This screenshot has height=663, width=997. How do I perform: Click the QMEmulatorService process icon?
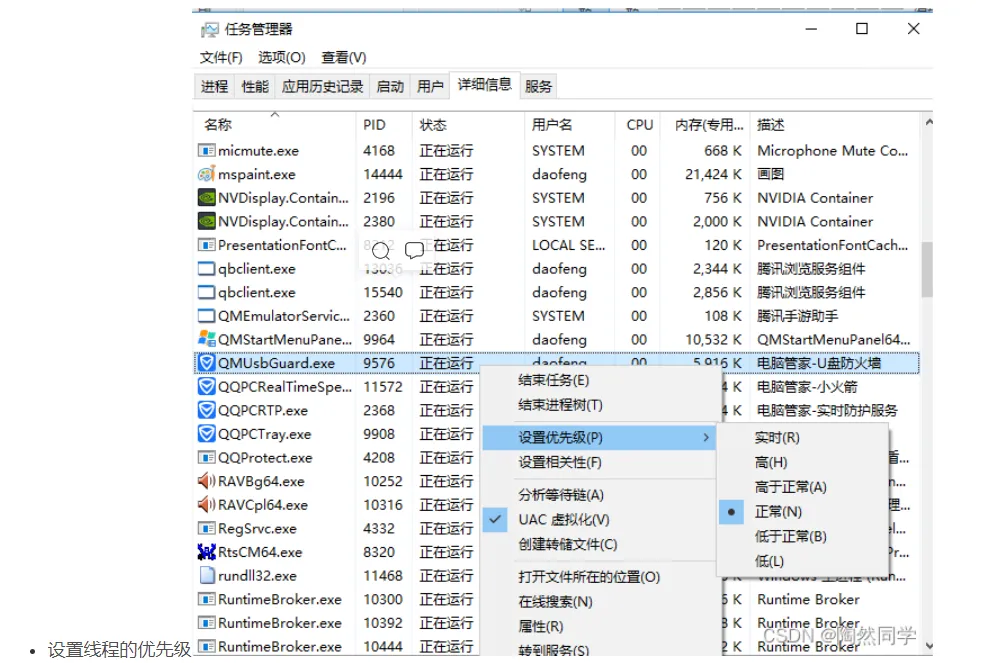point(206,316)
